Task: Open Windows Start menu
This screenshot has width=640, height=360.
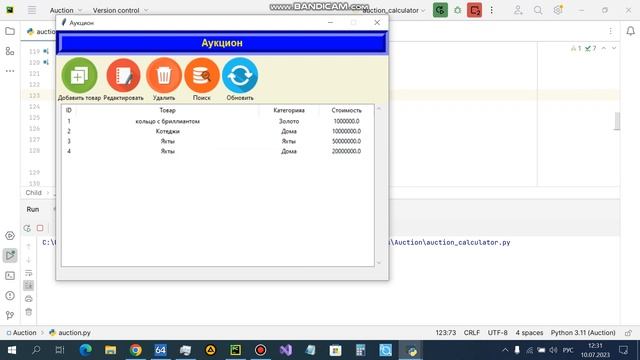Action: 12,350
